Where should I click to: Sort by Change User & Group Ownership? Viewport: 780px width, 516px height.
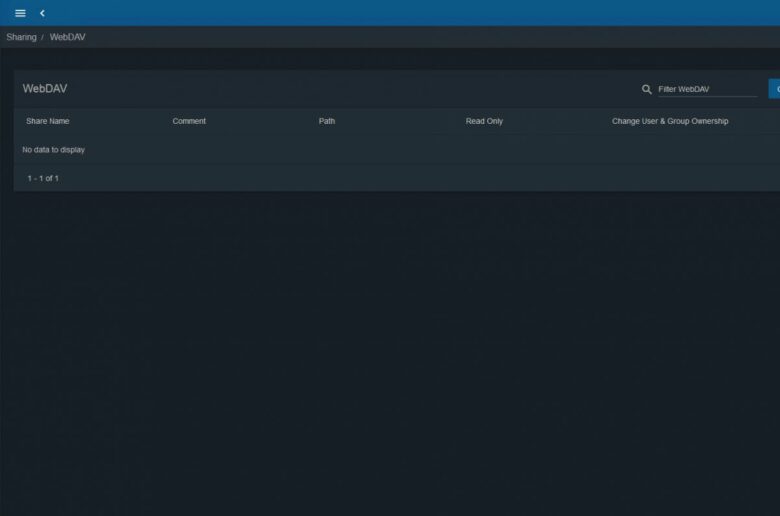(670, 121)
